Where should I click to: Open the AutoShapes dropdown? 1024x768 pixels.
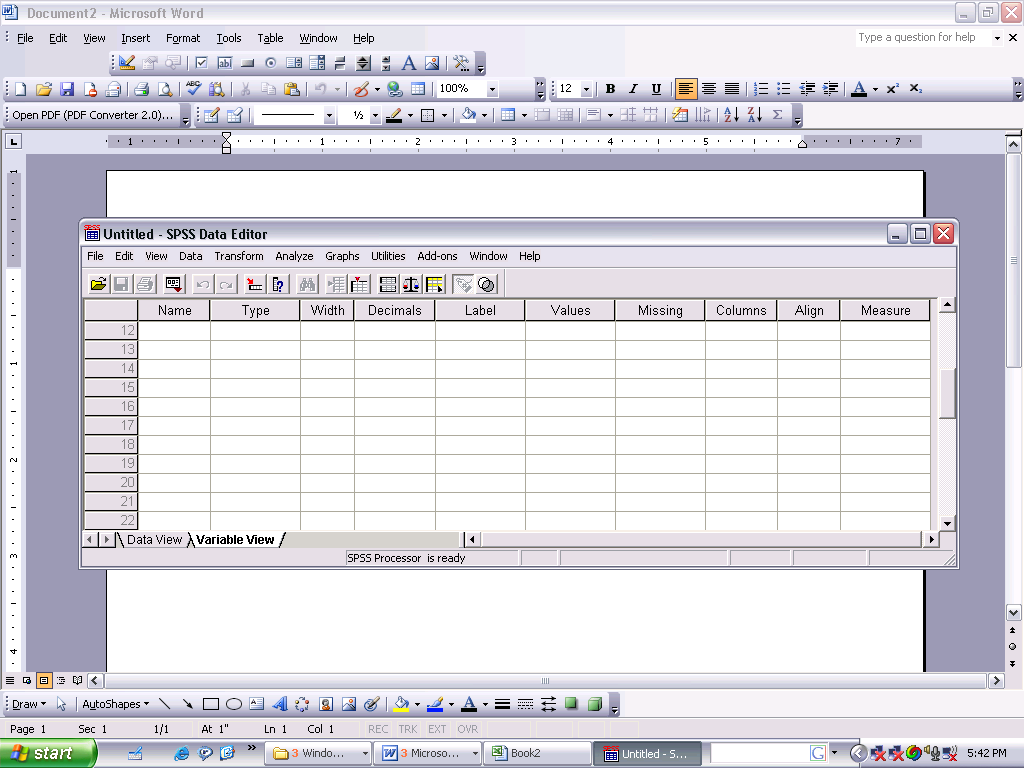116,704
